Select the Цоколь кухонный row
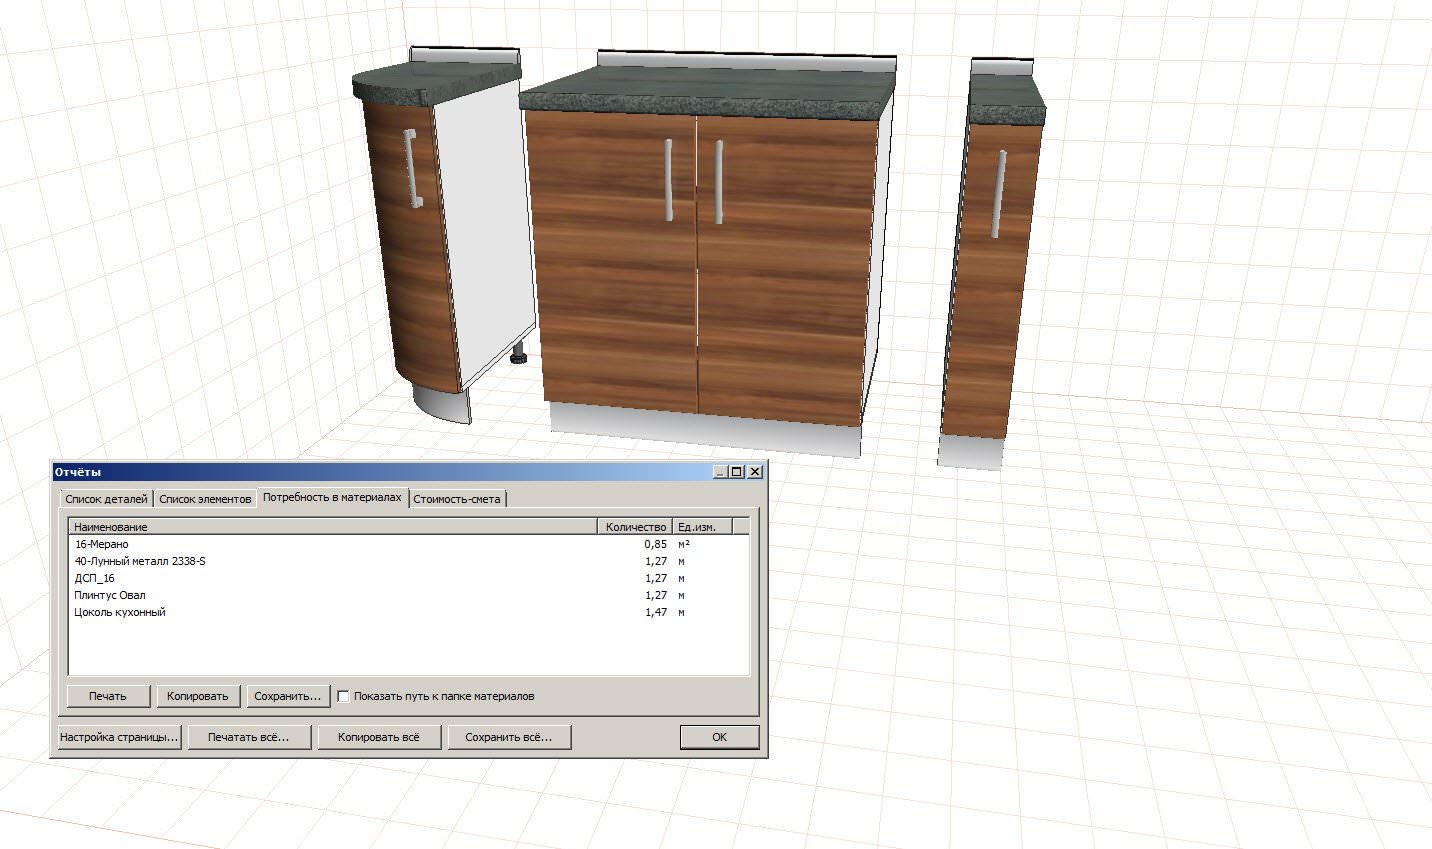Screen dimensions: 1432x849 pyautogui.click(x=408, y=612)
